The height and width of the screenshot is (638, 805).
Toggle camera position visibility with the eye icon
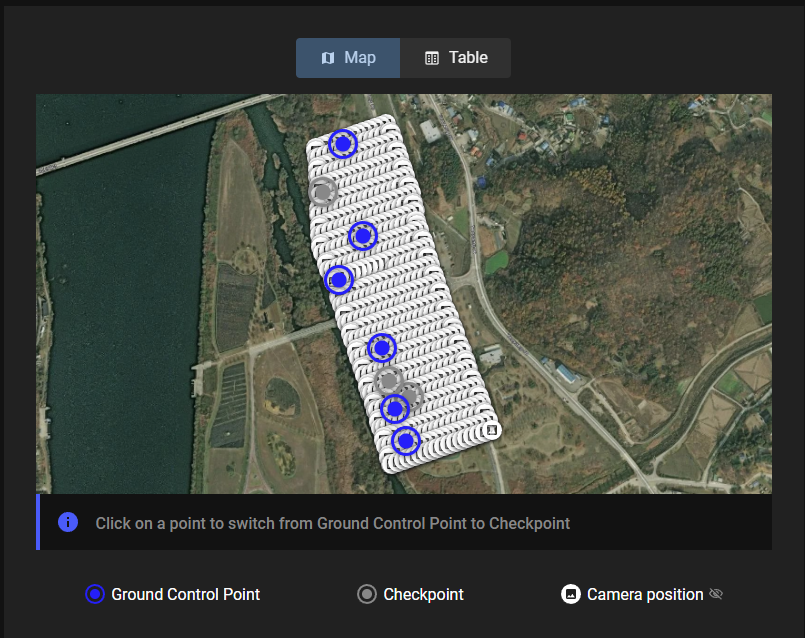tap(717, 594)
